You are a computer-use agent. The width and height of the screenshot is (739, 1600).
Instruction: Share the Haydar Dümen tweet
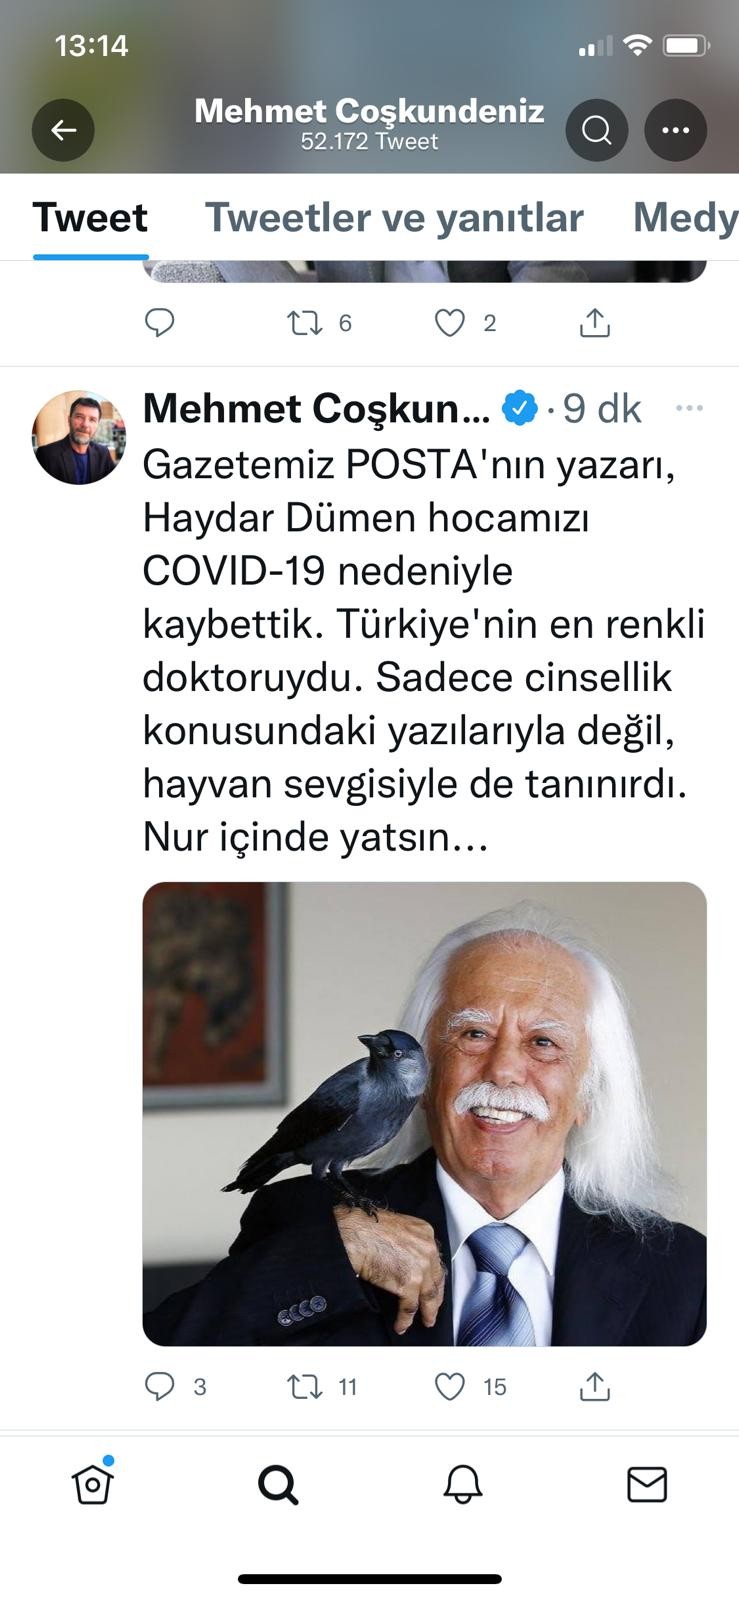[595, 1386]
